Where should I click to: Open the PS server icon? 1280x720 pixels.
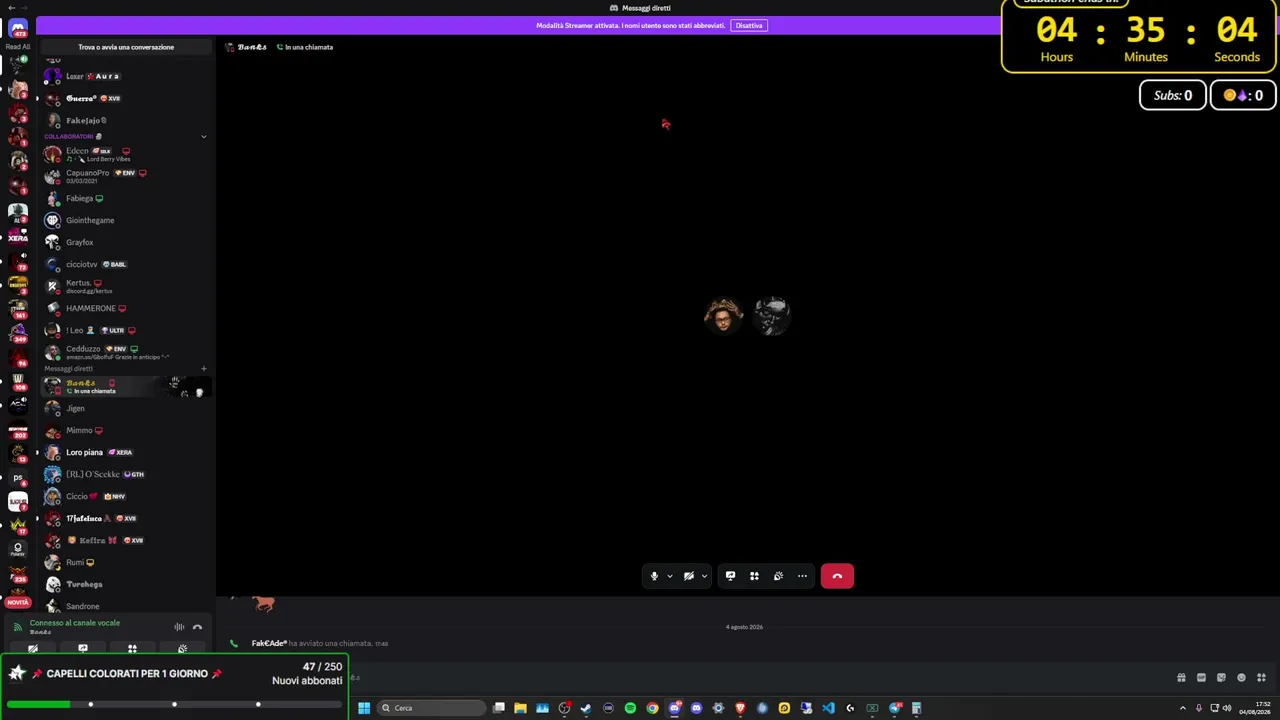(x=18, y=478)
